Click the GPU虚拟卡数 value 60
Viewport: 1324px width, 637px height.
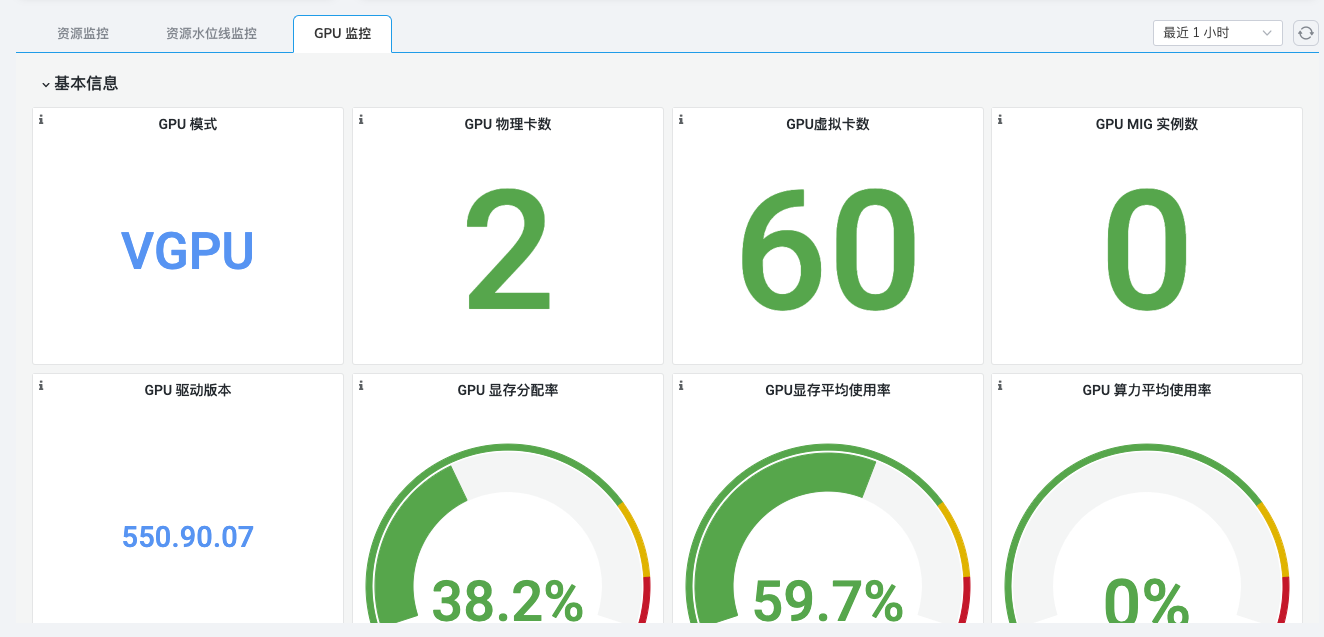pyautogui.click(x=828, y=249)
